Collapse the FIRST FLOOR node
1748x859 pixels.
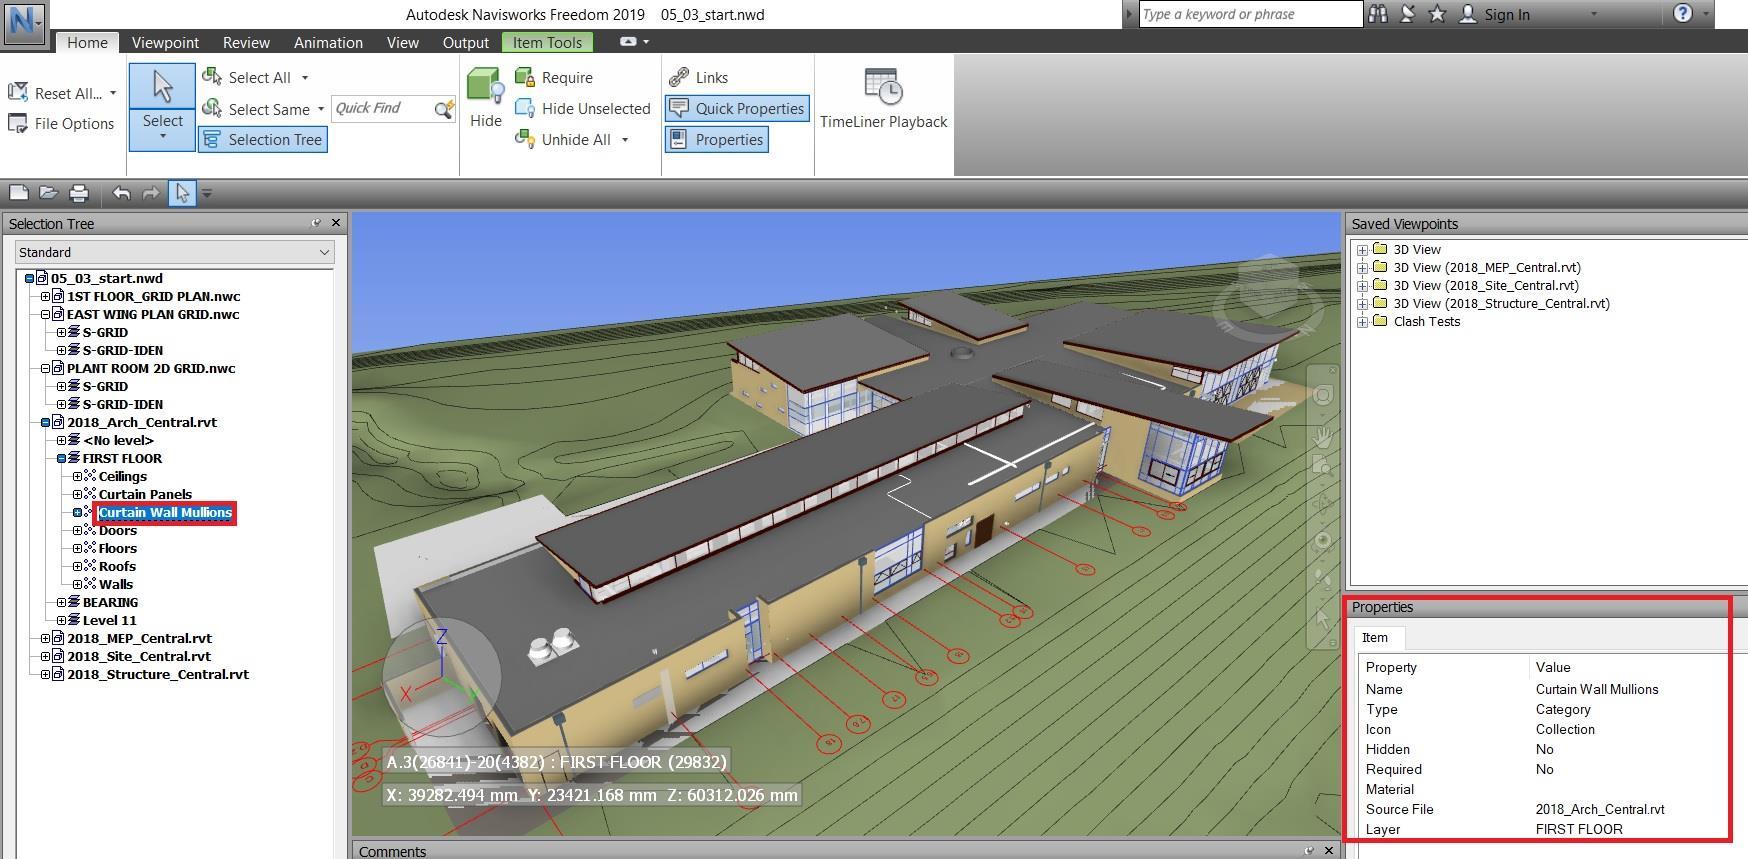tap(61, 458)
